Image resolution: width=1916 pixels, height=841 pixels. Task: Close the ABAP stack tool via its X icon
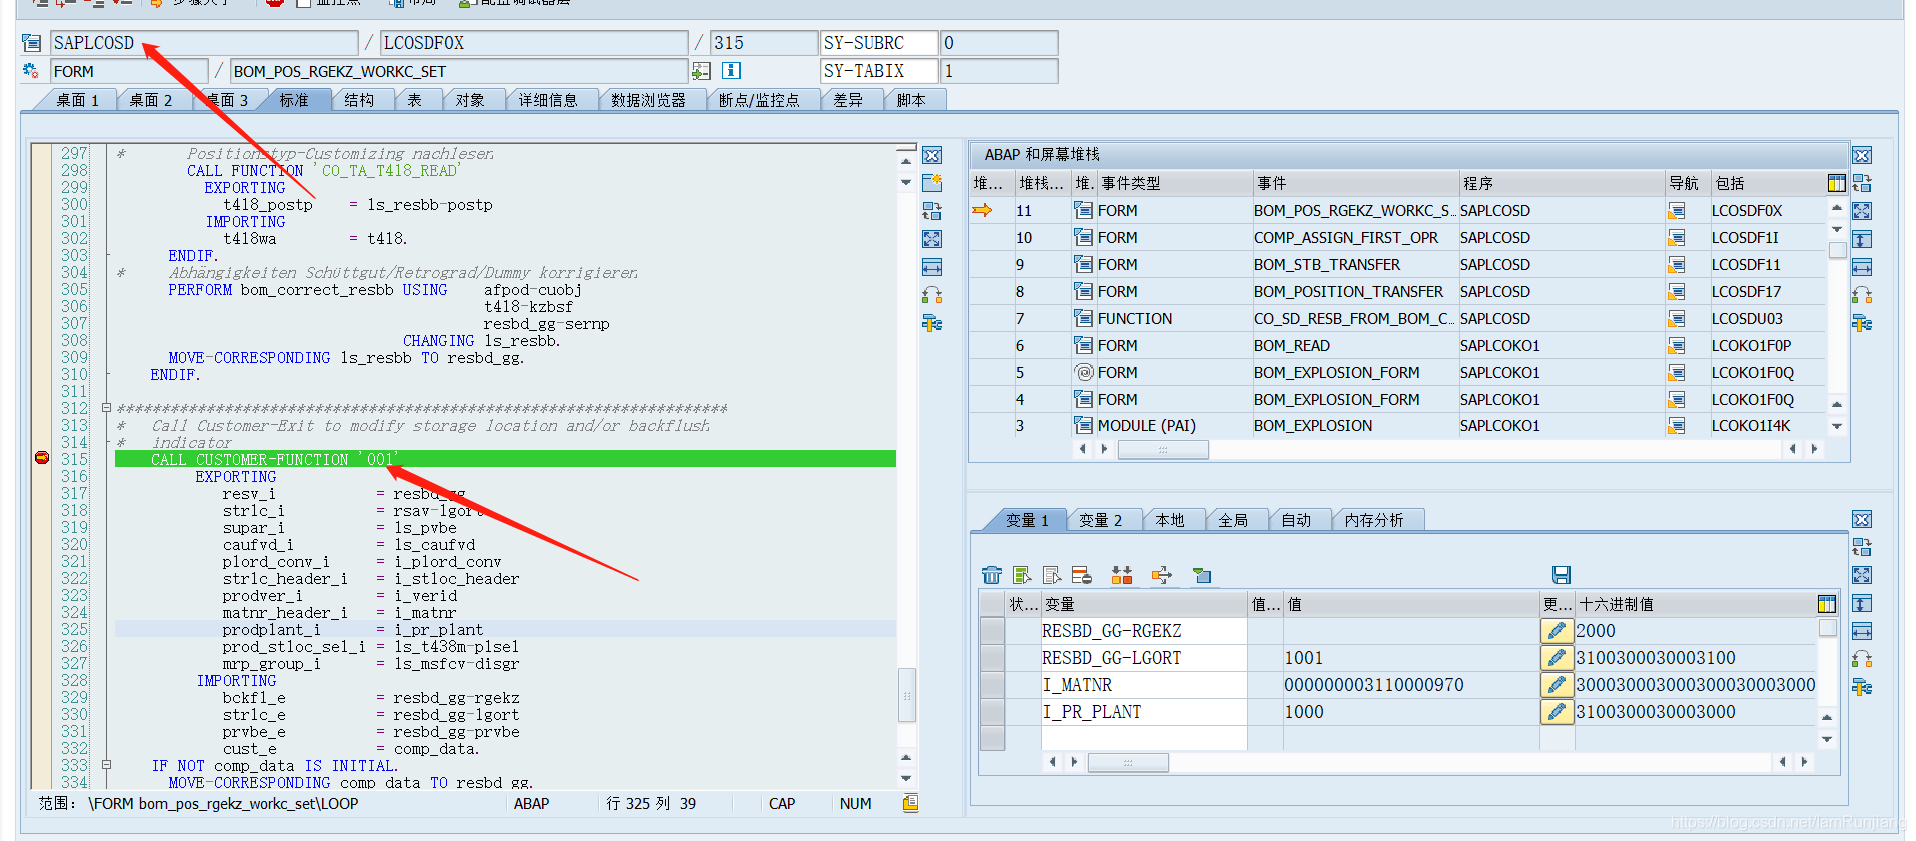point(1862,156)
